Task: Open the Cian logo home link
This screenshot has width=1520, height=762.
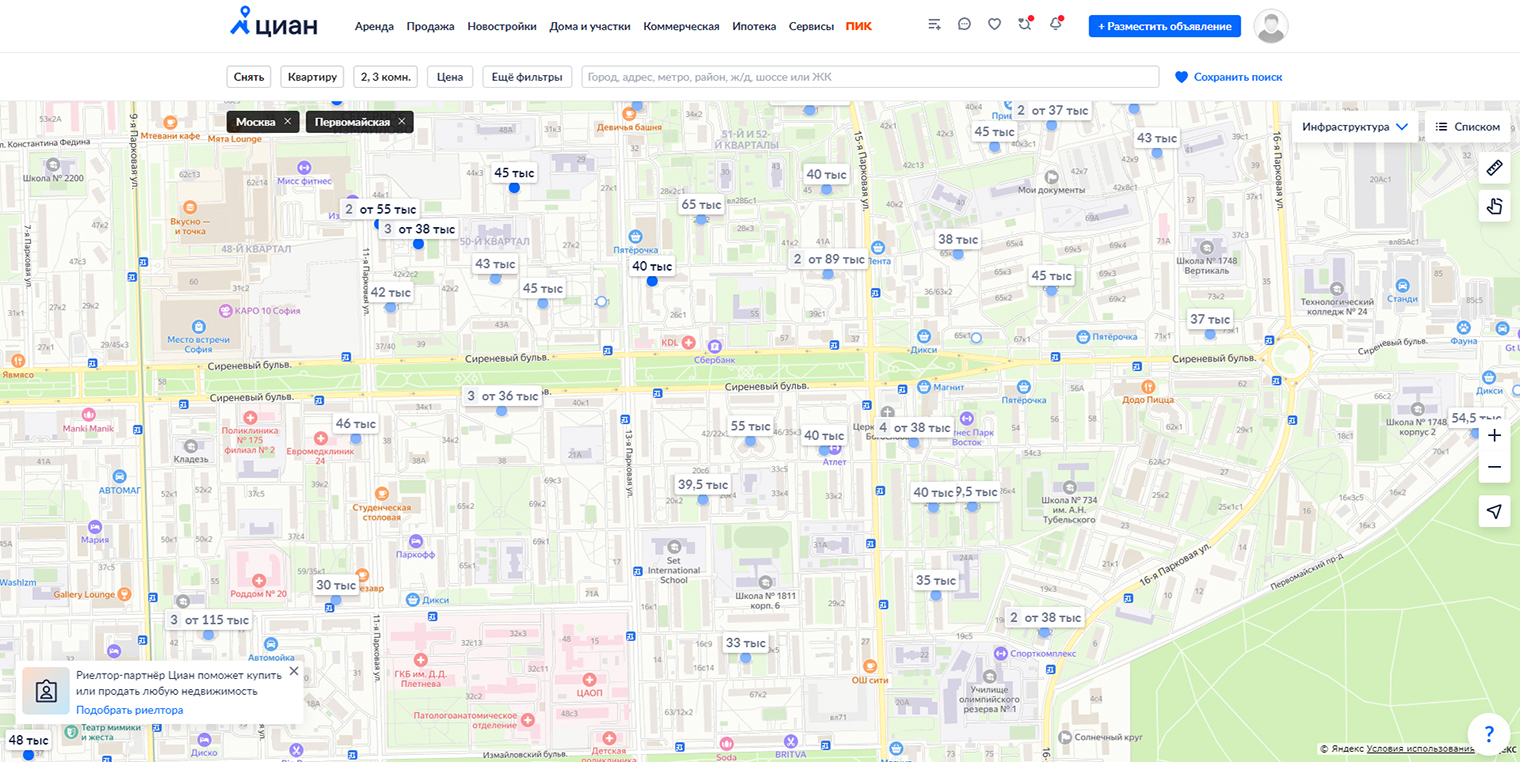Action: (x=274, y=22)
